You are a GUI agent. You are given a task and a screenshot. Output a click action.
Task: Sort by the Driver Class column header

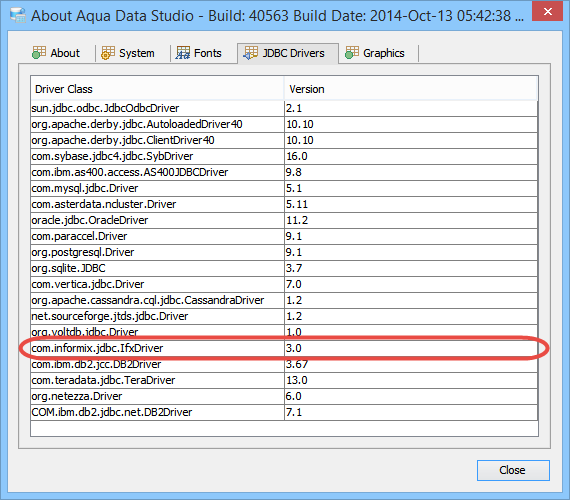click(157, 88)
